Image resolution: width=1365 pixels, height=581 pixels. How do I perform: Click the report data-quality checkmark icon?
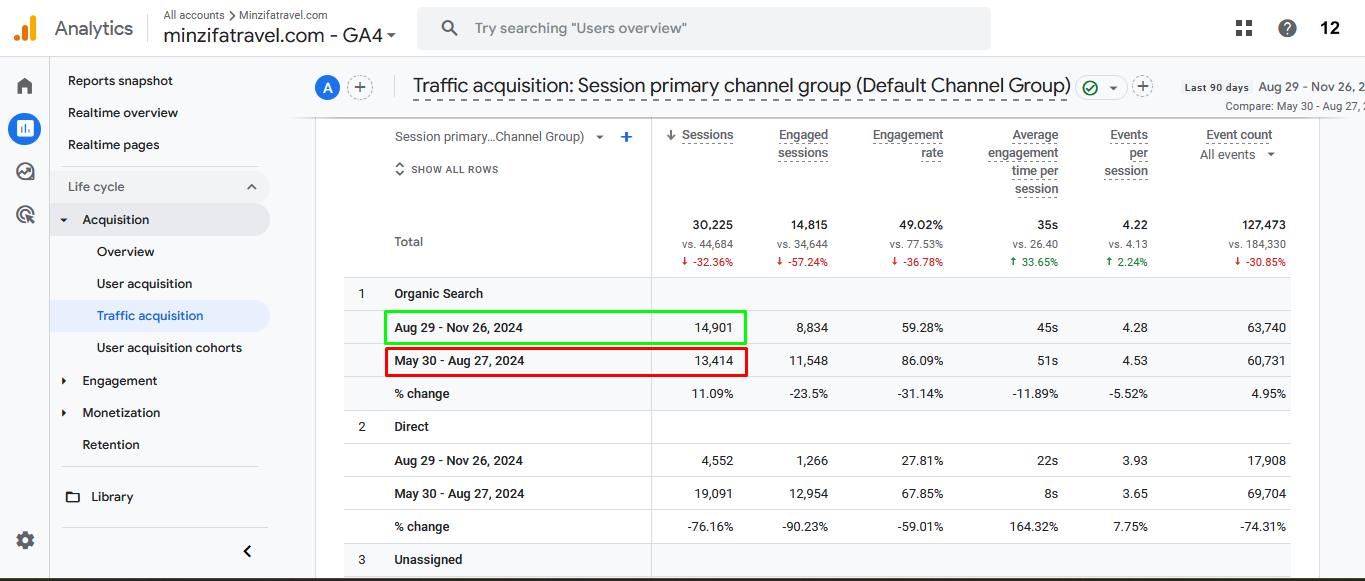click(x=1090, y=87)
